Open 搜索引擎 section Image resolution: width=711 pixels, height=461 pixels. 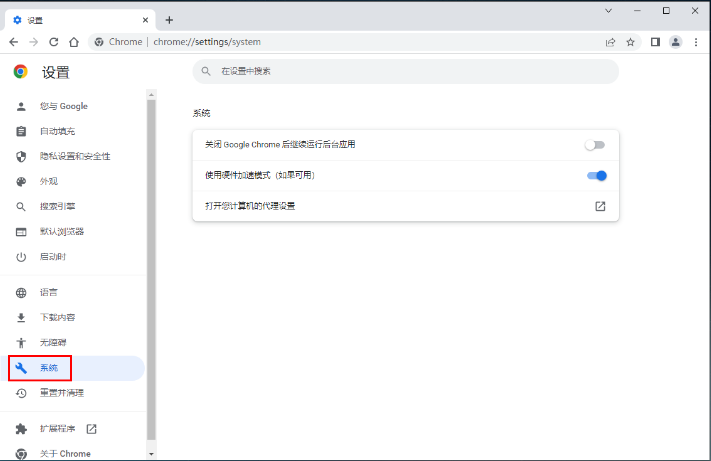[73, 206]
